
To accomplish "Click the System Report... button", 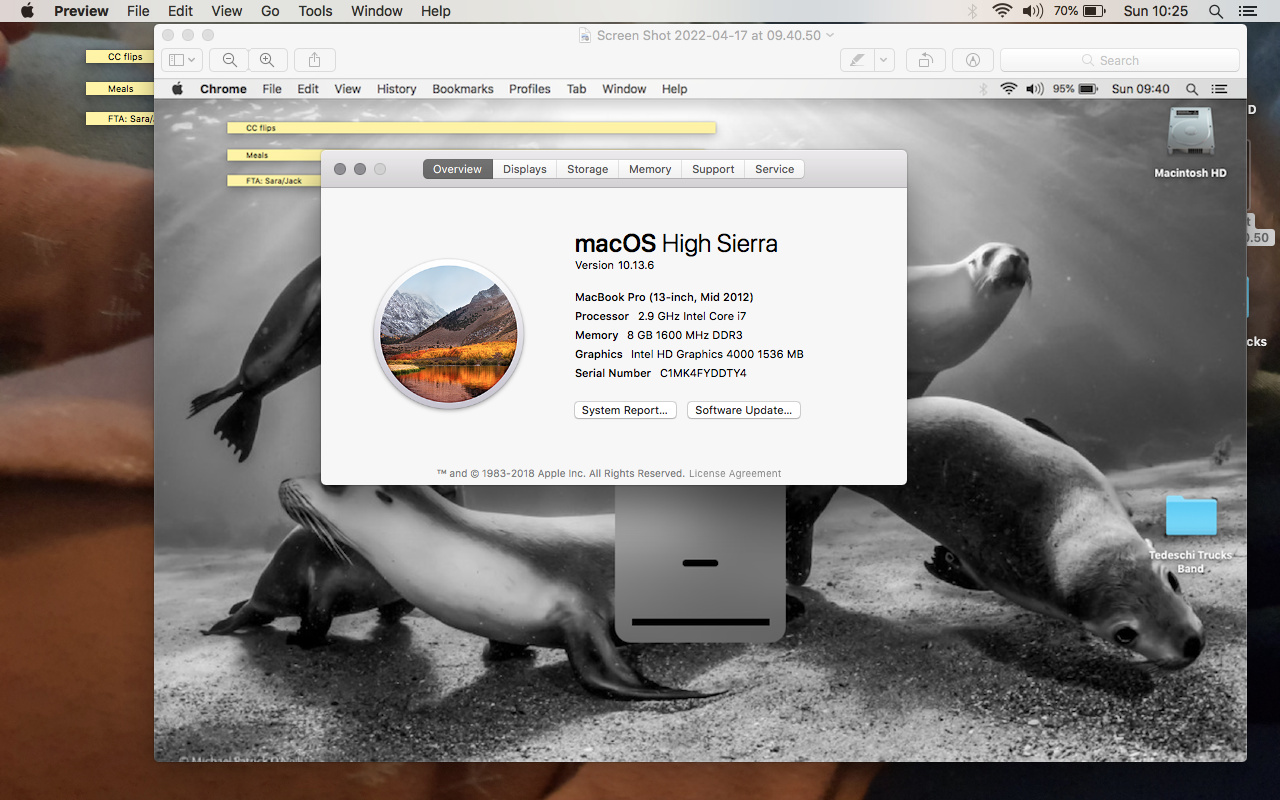I will pos(626,410).
